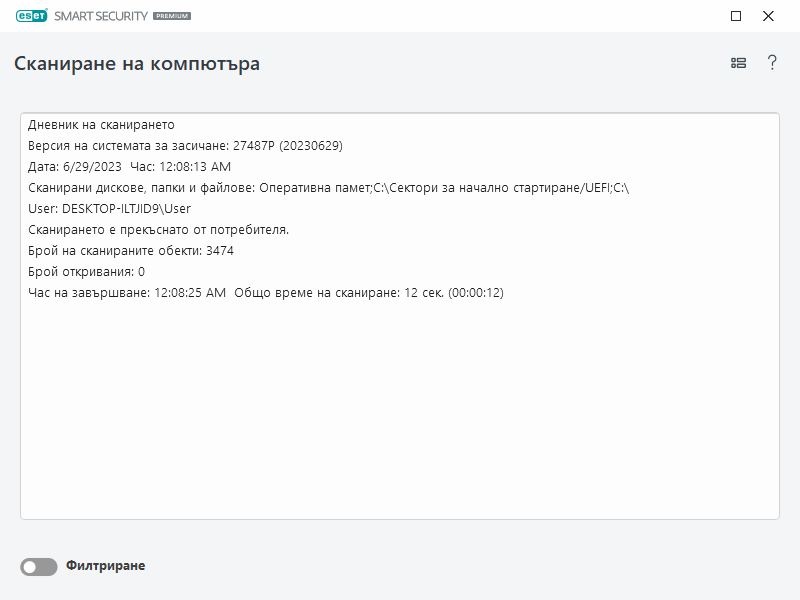This screenshot has width=800, height=600.
Task: Select the Дневник на сканирането log line
Action: tap(101, 125)
